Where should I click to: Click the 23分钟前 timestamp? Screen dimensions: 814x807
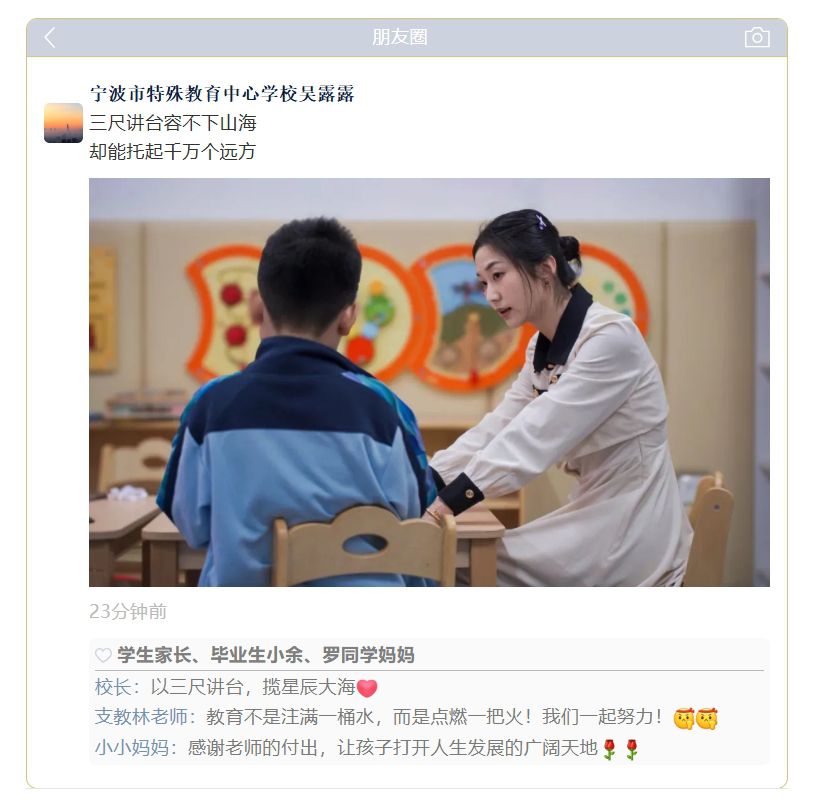pos(128,611)
